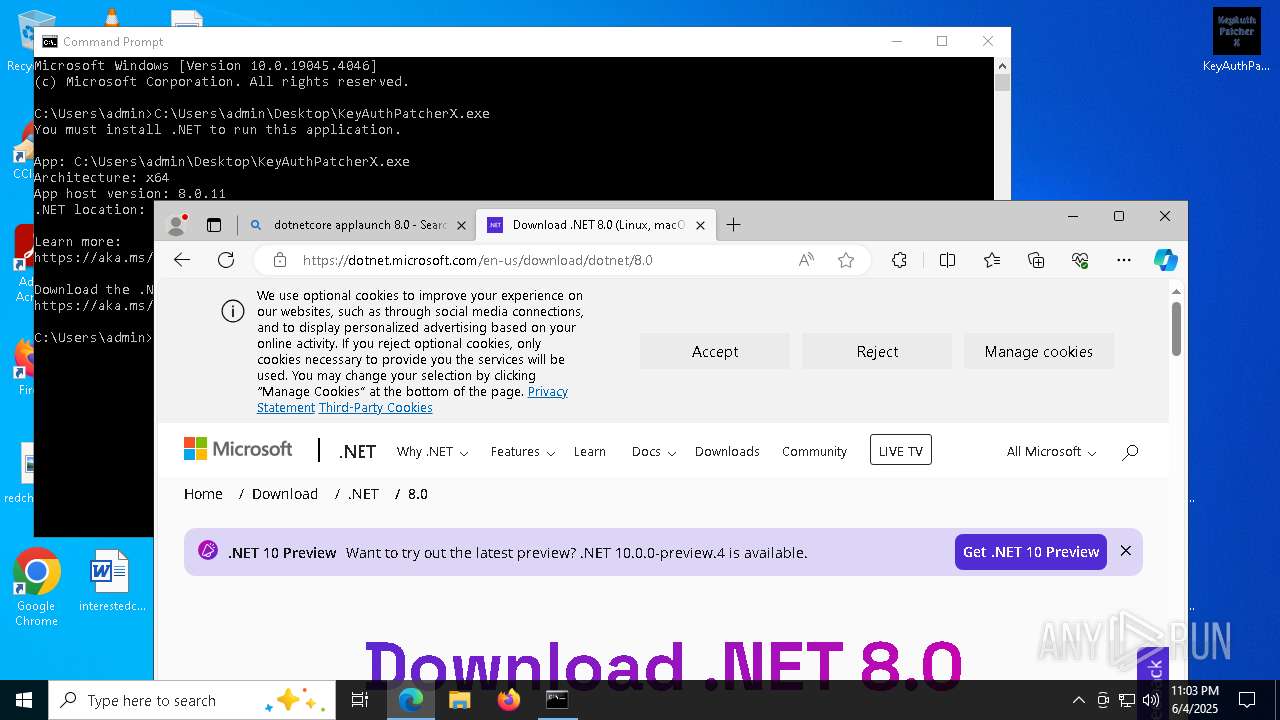Image resolution: width=1280 pixels, height=720 pixels.
Task: Open Copilot sidebar icon
Action: pyautogui.click(x=1166, y=260)
